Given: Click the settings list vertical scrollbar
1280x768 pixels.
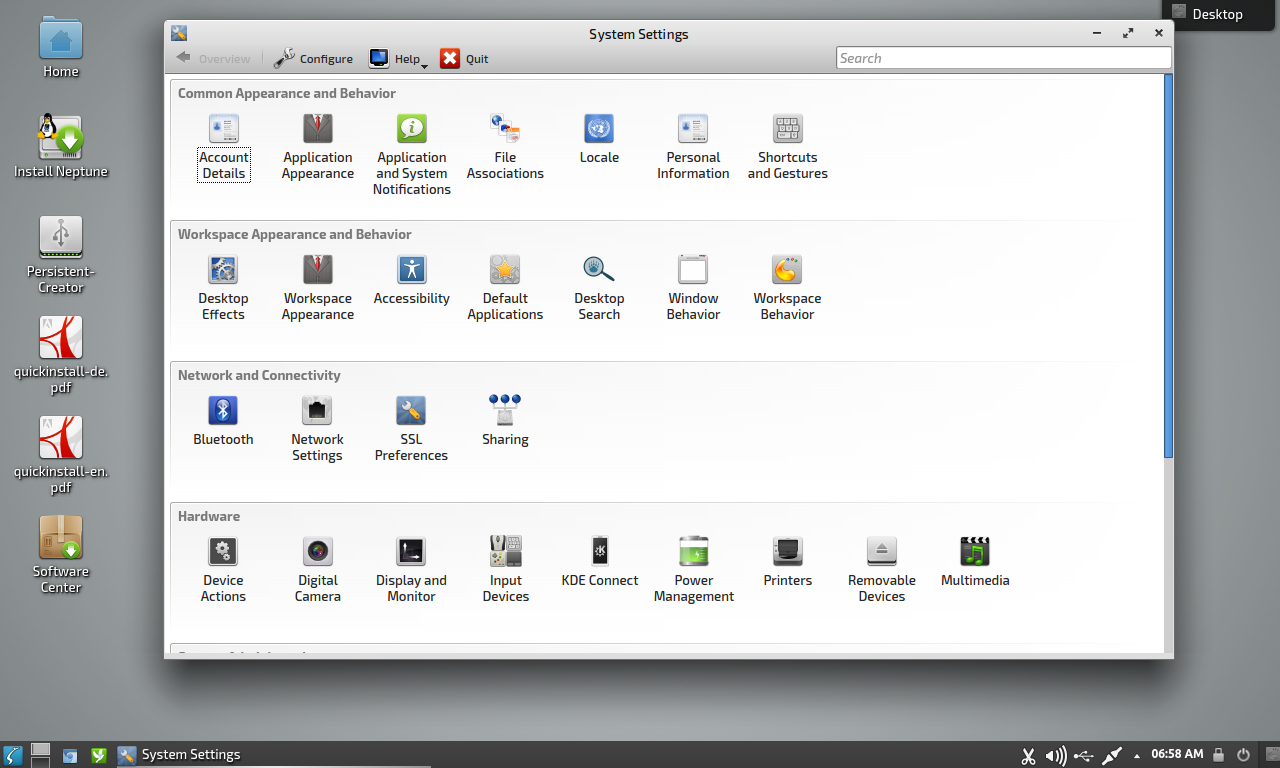Looking at the screenshot, I should [1168, 265].
